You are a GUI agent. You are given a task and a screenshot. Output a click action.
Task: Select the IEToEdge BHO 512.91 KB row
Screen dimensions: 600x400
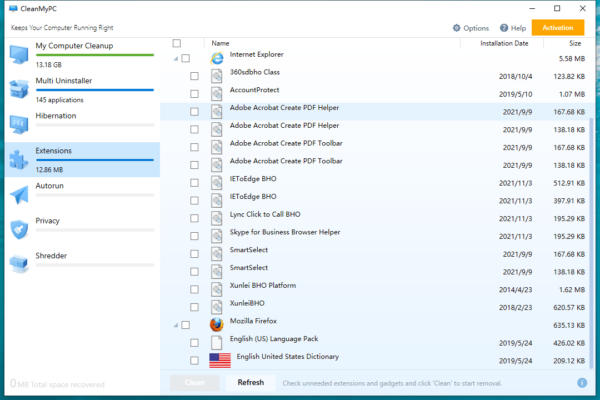pos(375,183)
